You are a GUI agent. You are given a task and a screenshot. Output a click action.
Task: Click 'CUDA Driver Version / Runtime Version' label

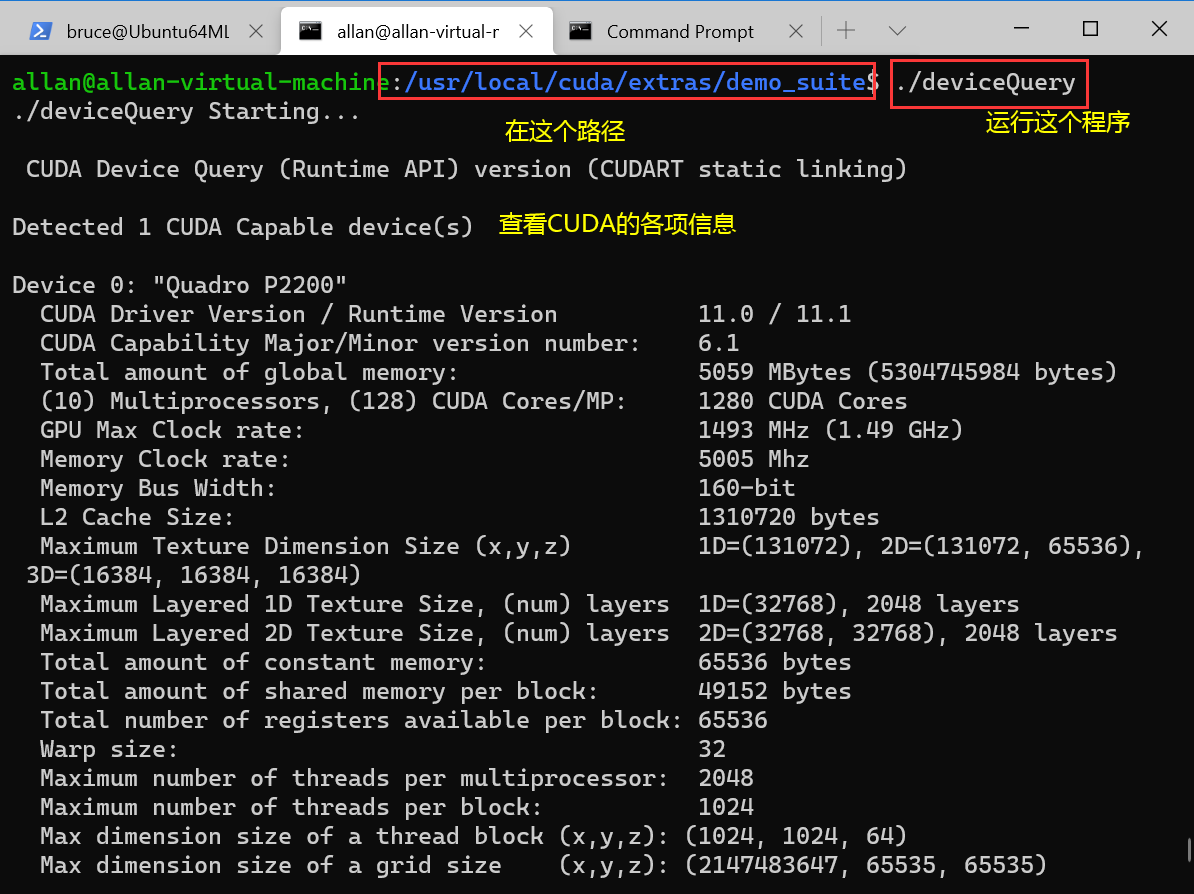click(298, 314)
